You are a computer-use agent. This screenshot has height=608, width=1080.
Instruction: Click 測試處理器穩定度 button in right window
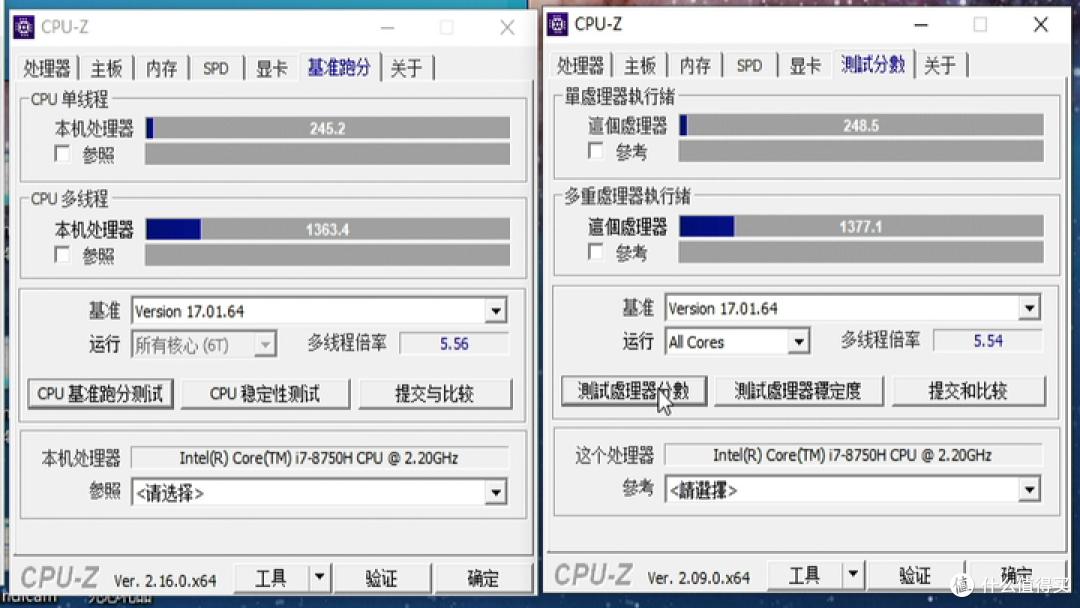coord(798,391)
